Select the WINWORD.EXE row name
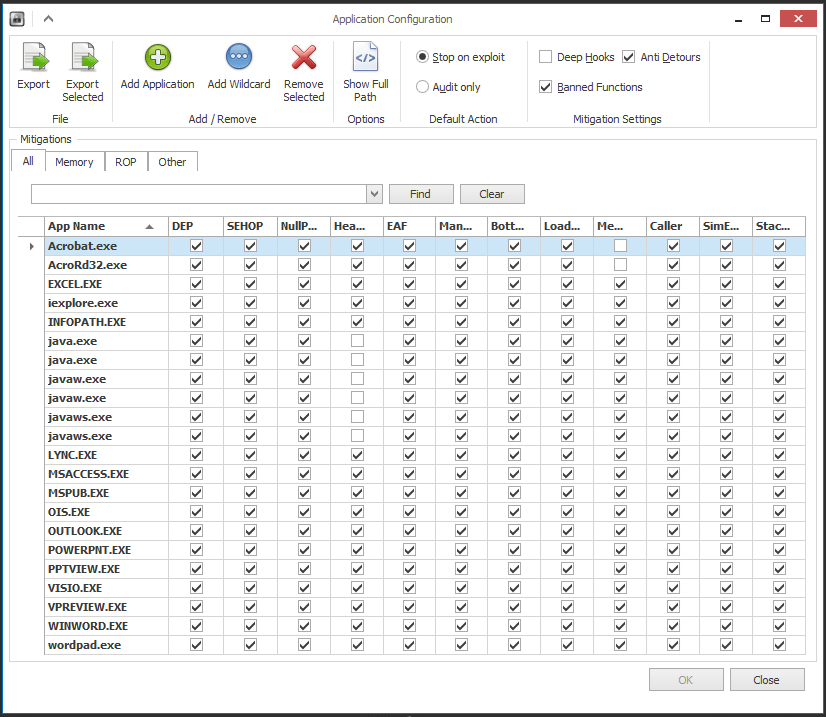This screenshot has height=717, width=826. (88, 625)
